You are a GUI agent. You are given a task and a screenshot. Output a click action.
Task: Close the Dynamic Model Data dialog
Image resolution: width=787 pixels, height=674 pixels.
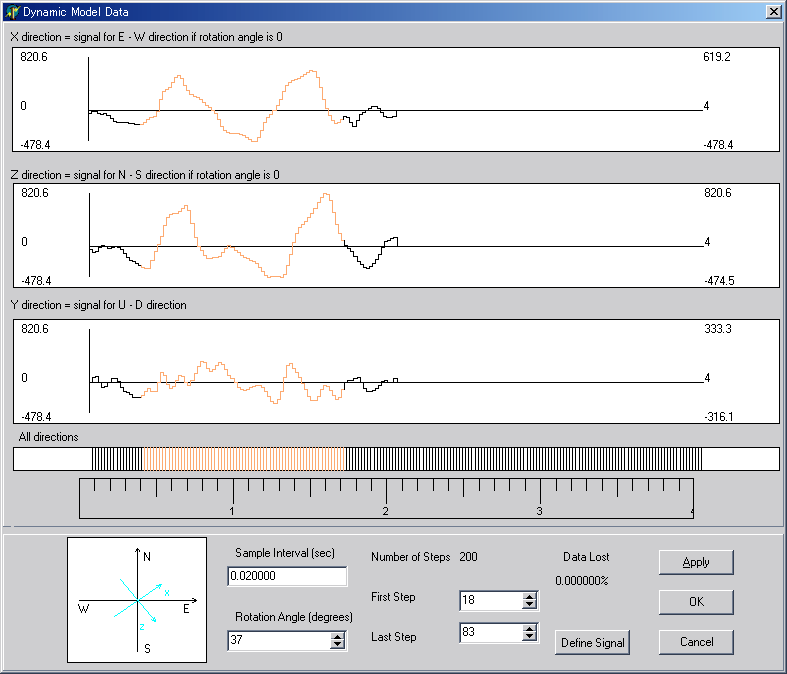773,11
